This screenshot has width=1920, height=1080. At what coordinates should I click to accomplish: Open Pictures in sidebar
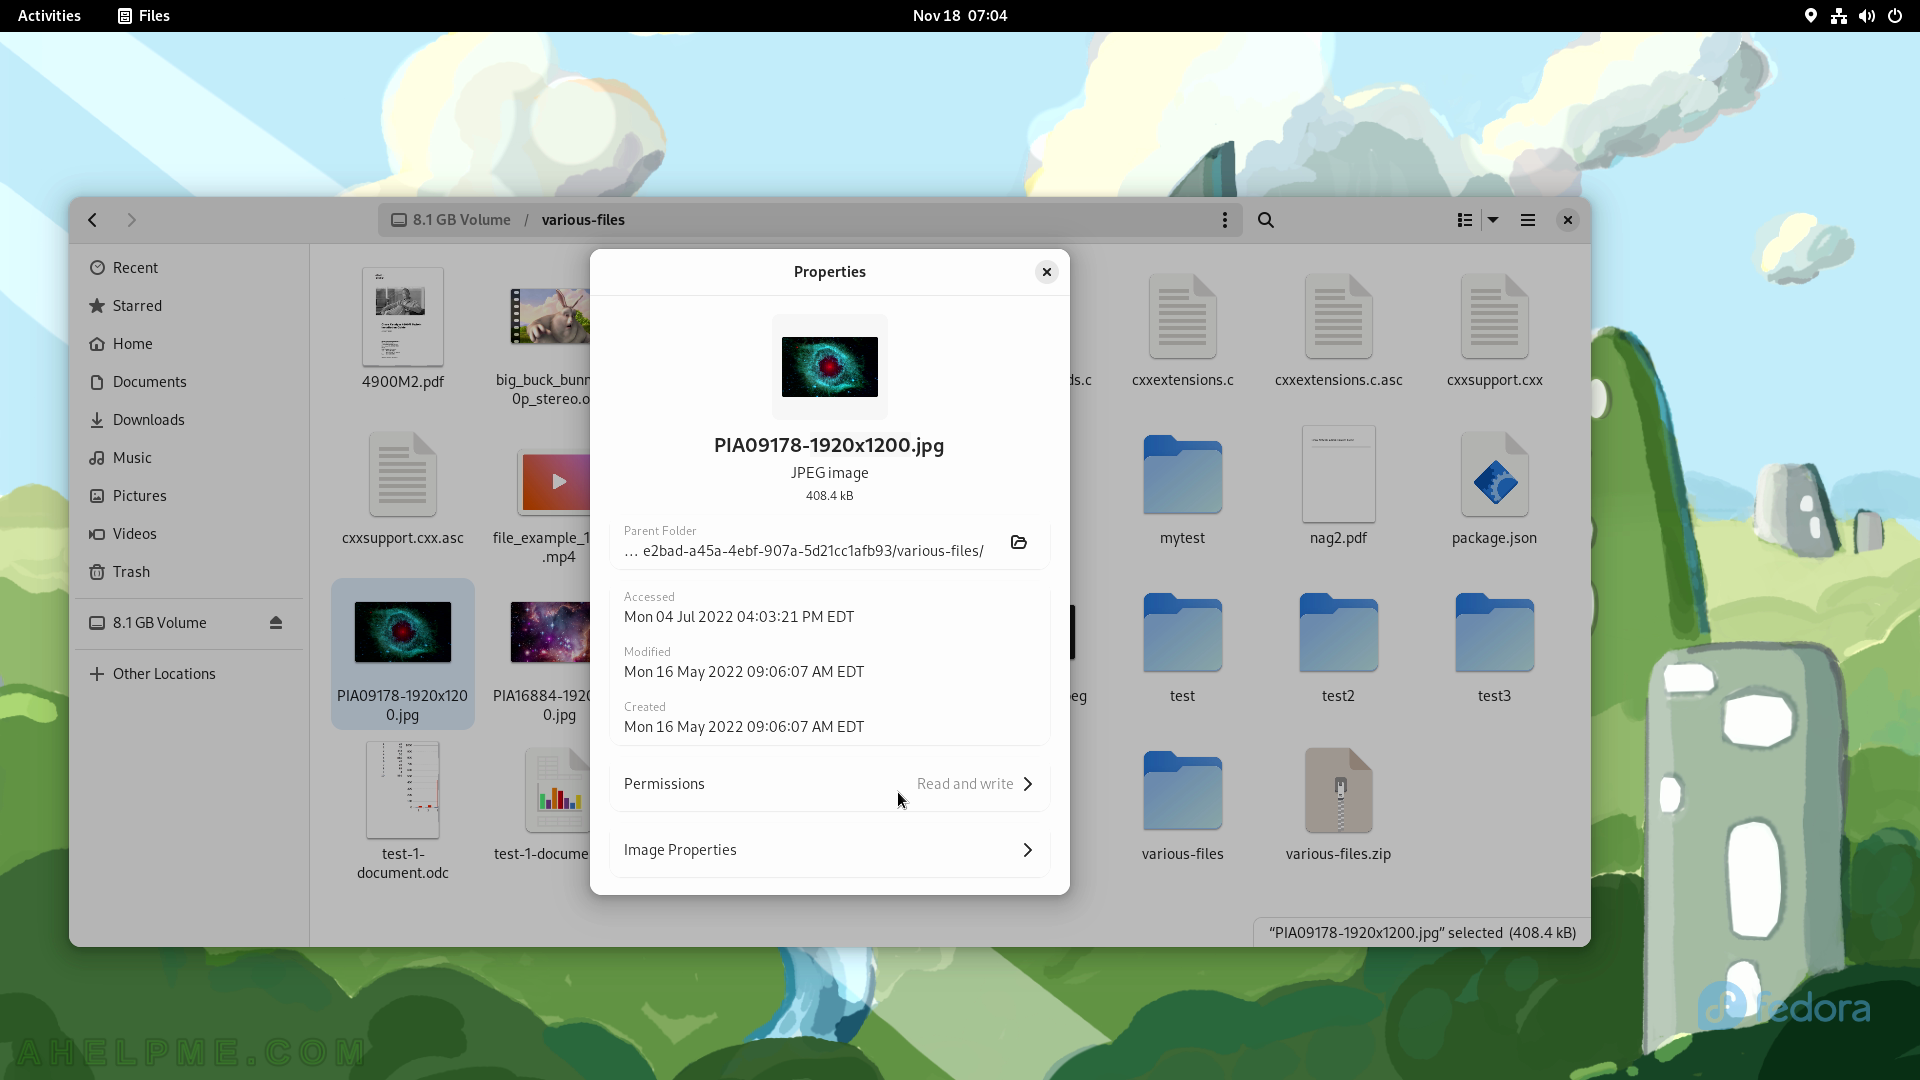coord(189,496)
